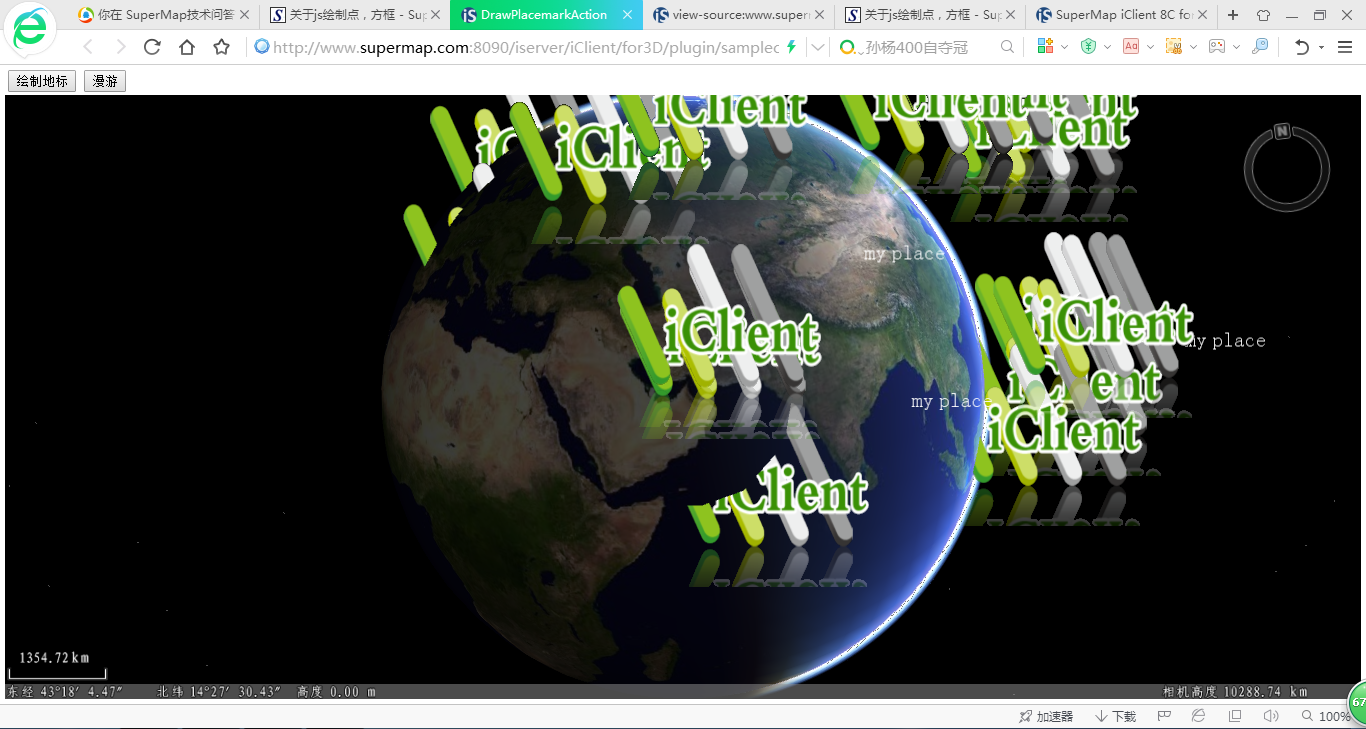Close the SuperMap iClient 8C tab

[x=1202, y=15]
